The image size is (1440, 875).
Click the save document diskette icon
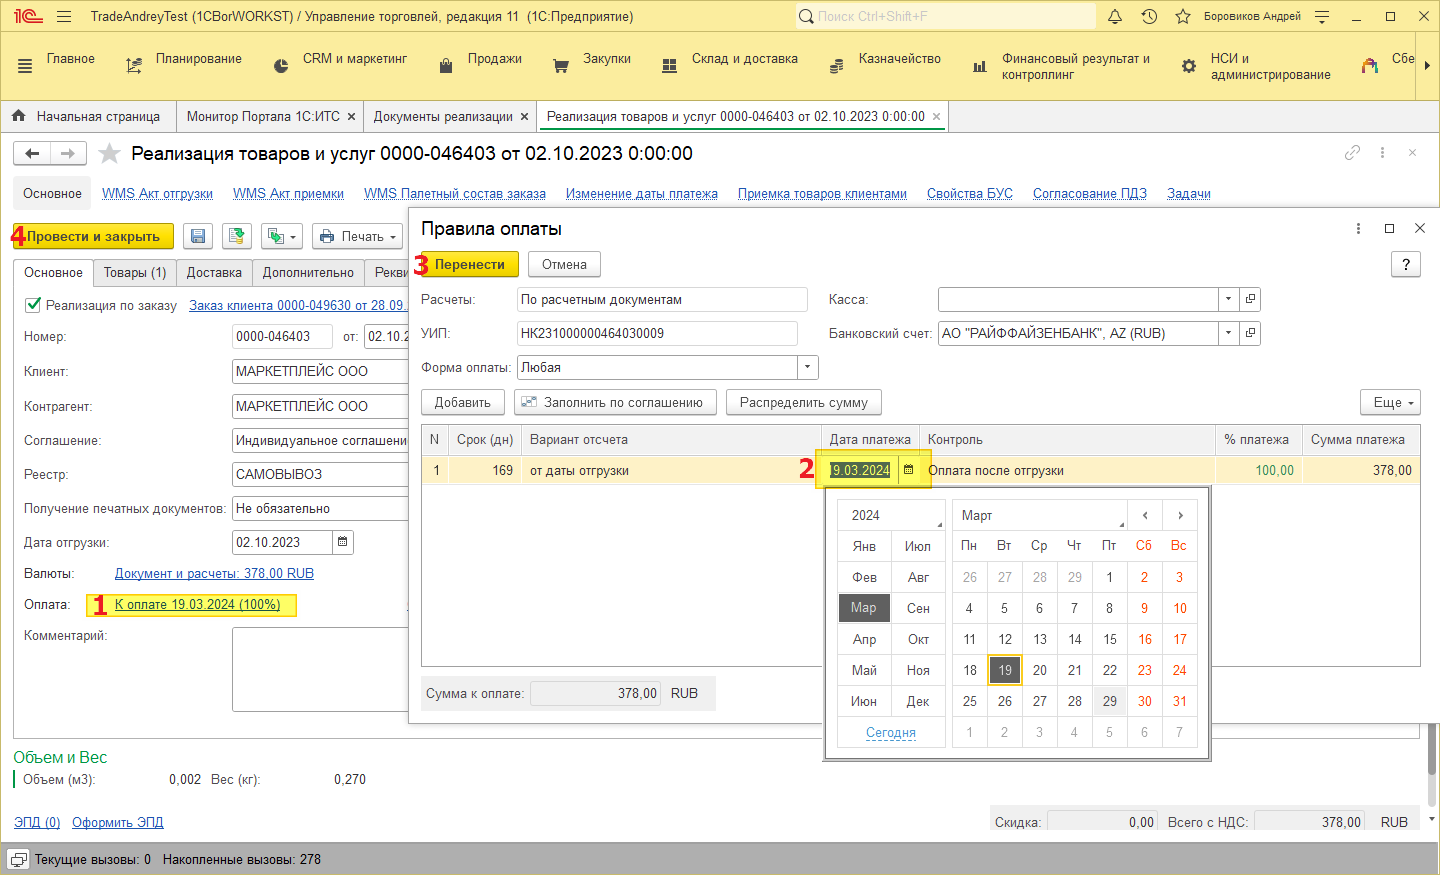click(x=198, y=237)
